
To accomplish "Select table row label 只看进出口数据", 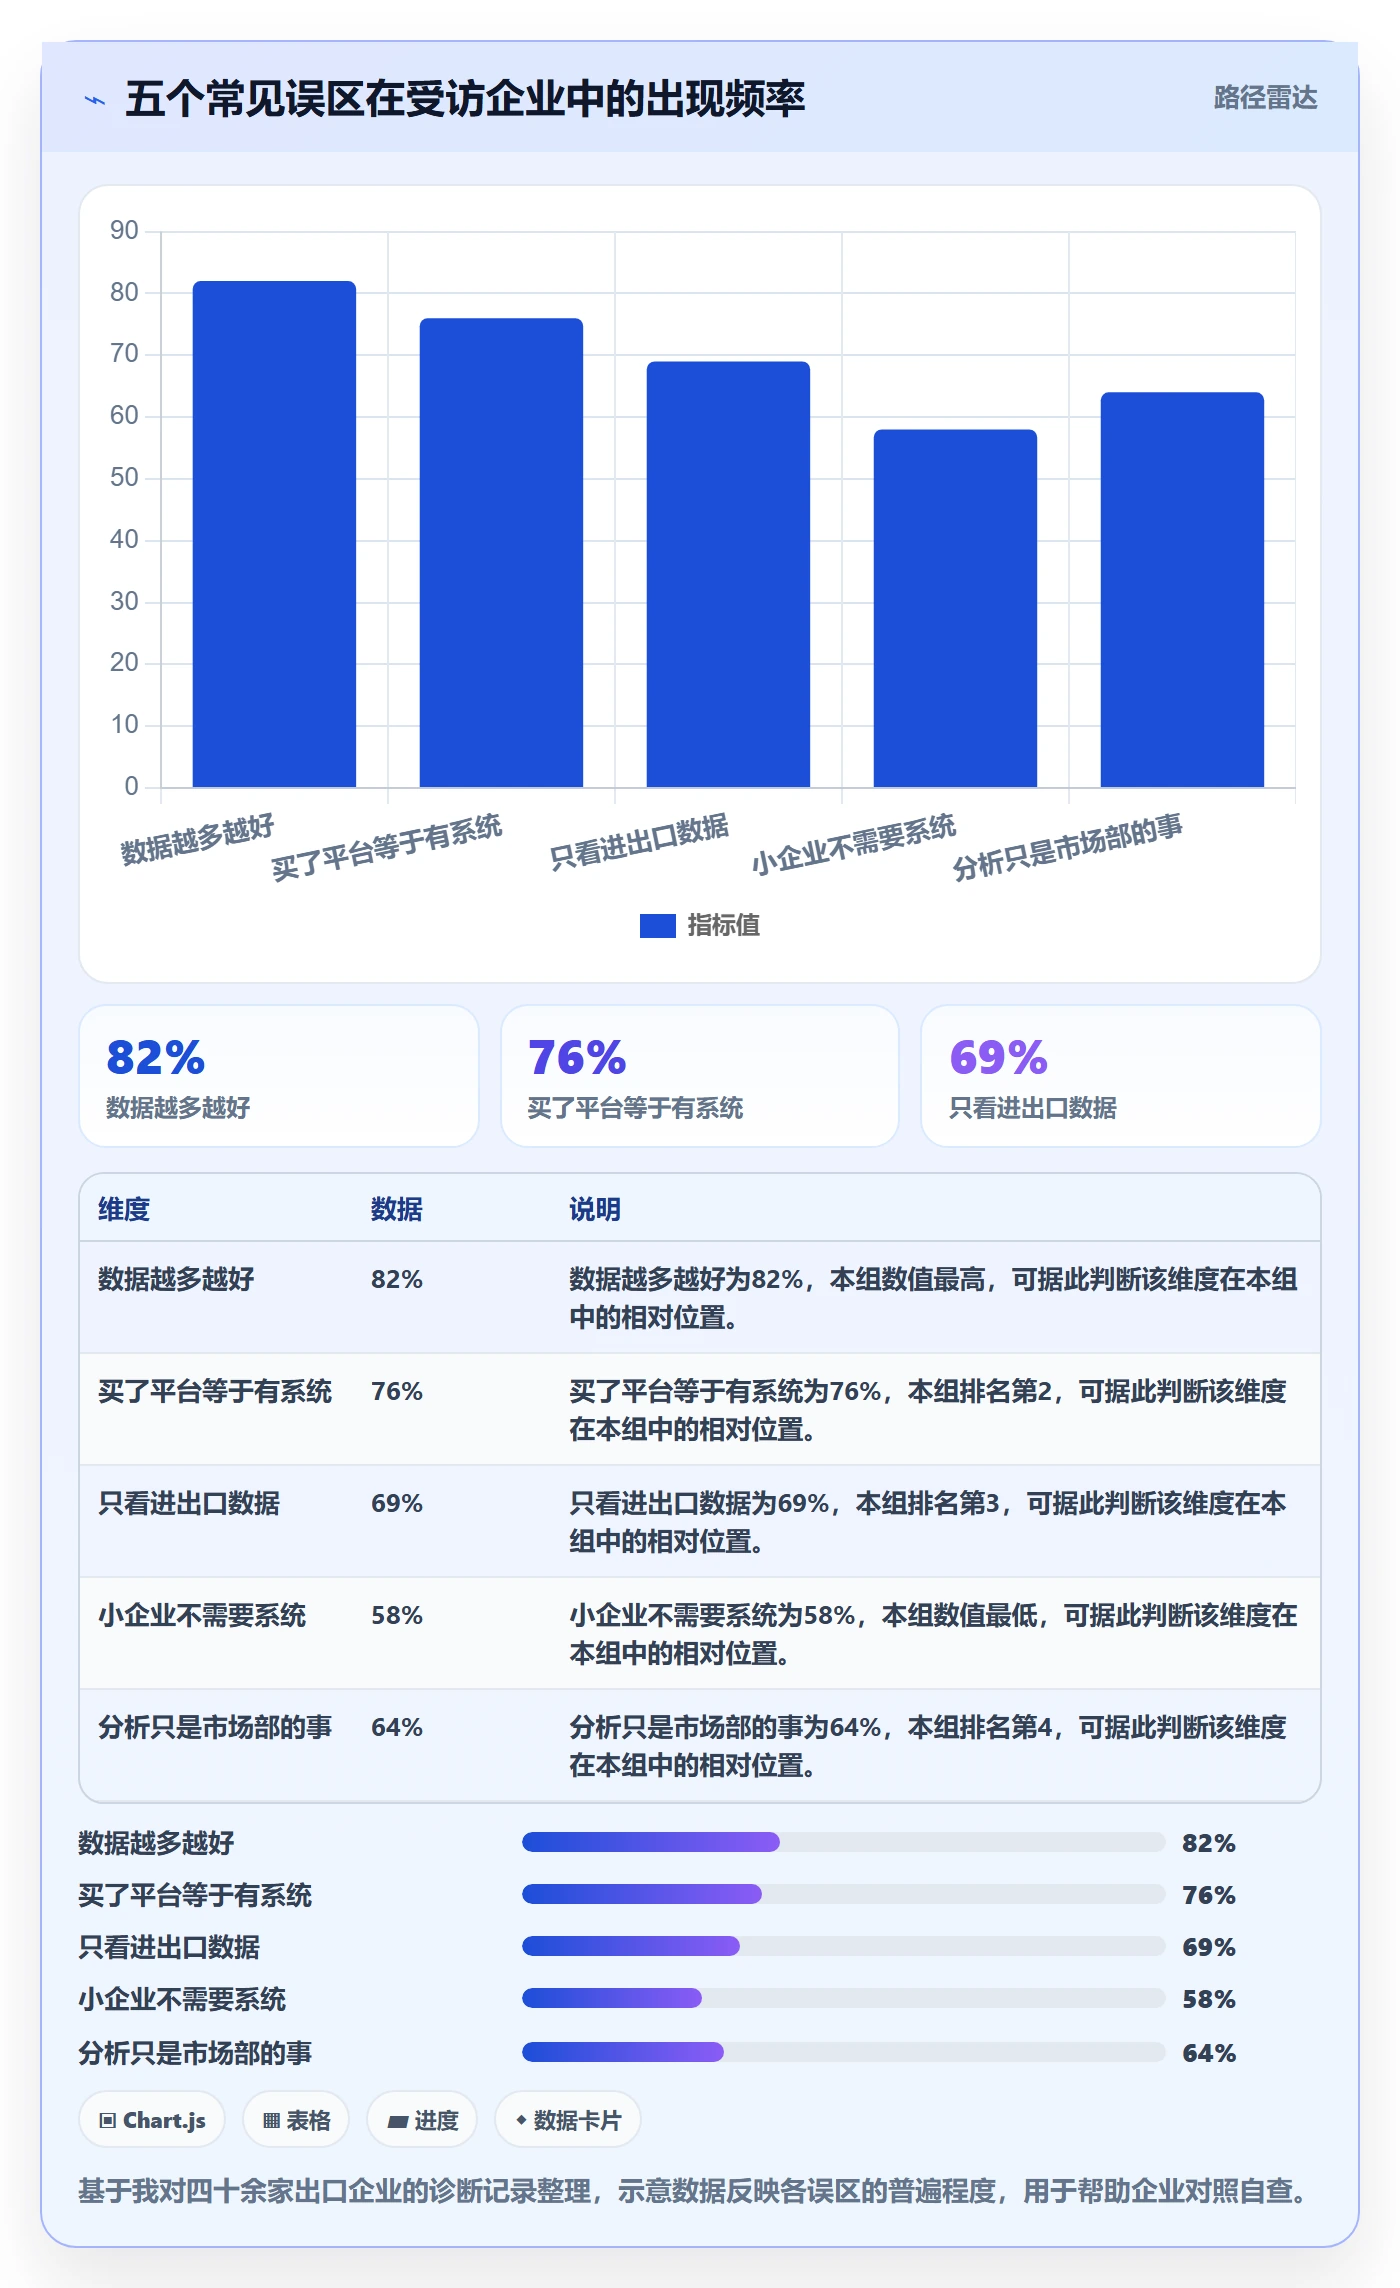I will click(x=189, y=1503).
